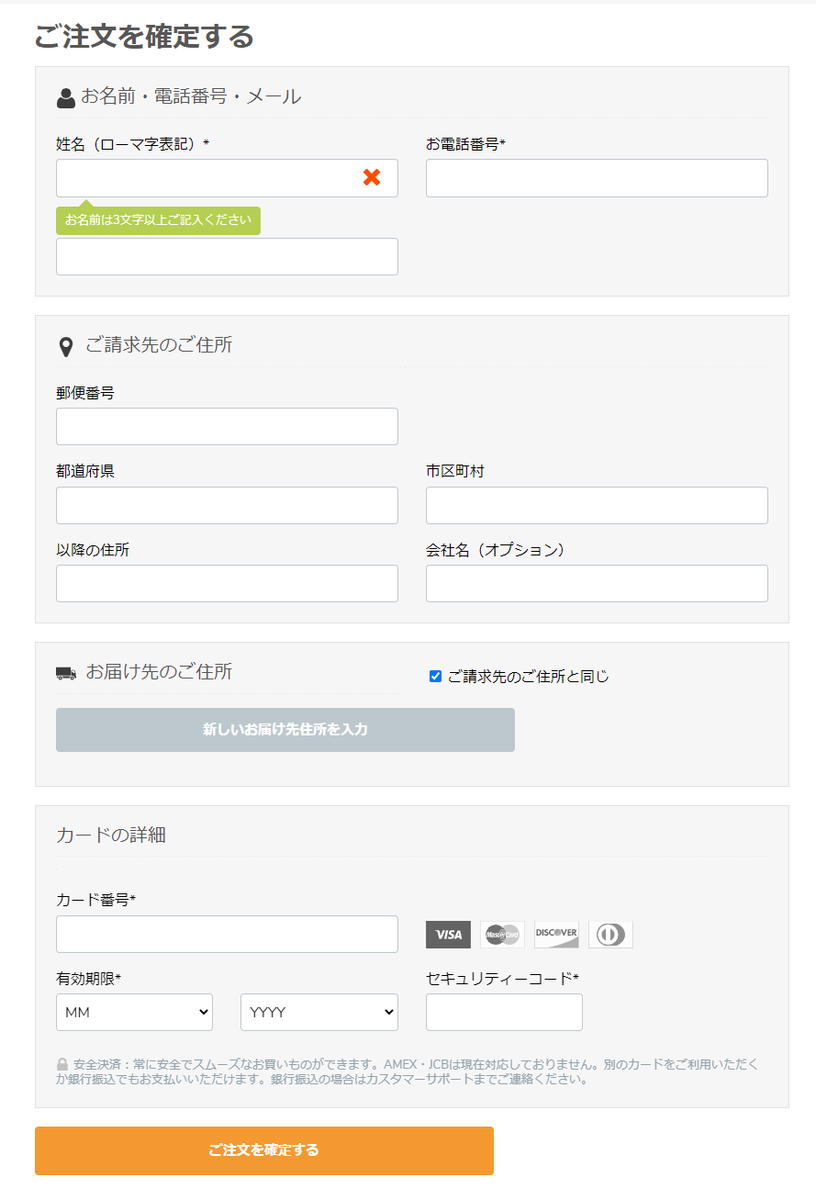Uncheck ご請求先のご住所と同じ checkbox

435,676
